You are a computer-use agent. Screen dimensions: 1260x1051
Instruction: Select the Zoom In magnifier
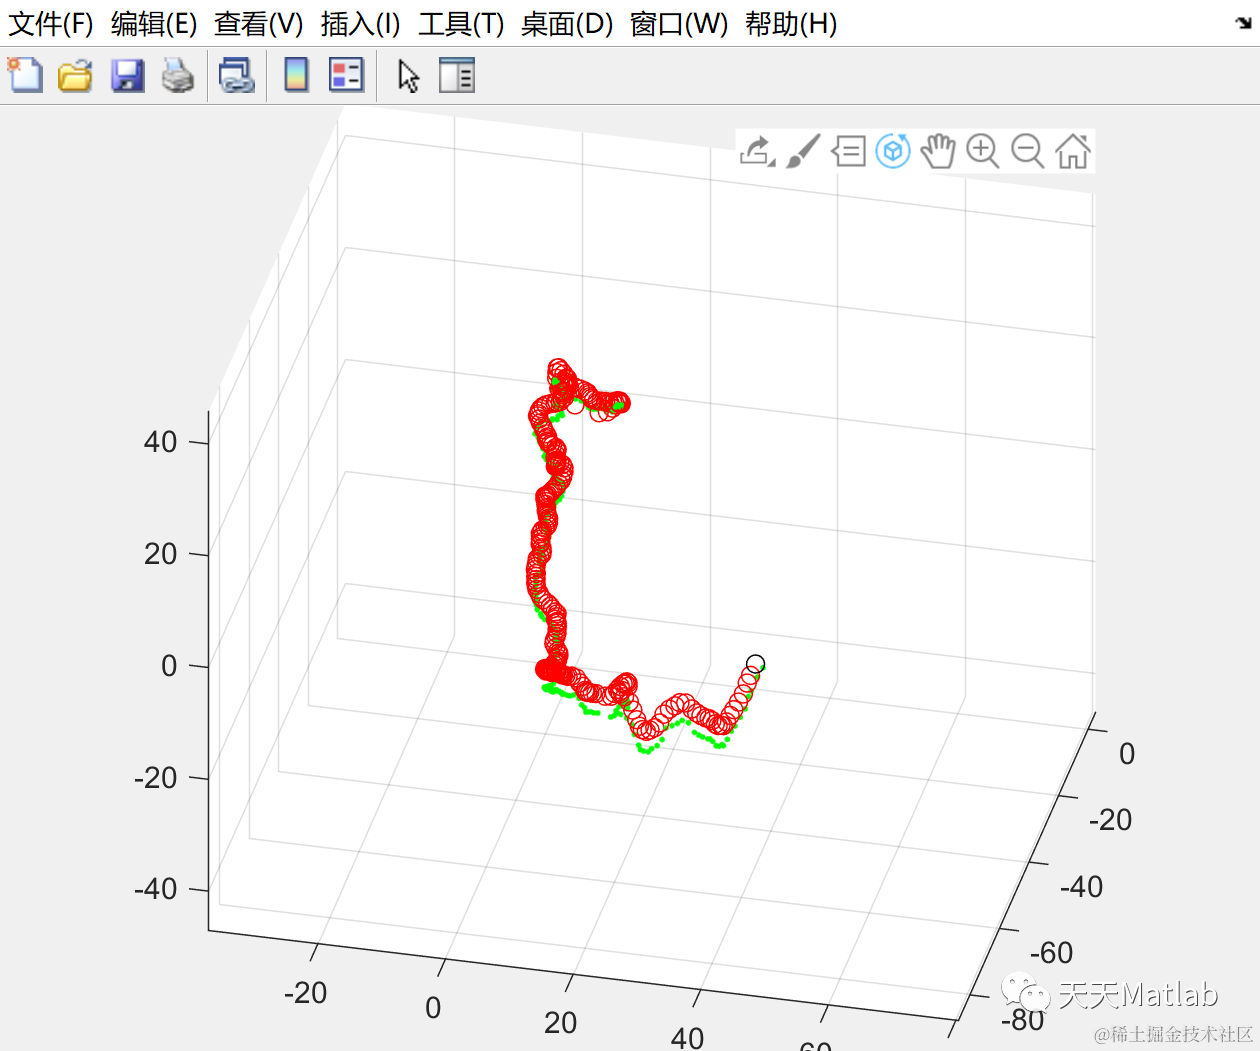(983, 151)
